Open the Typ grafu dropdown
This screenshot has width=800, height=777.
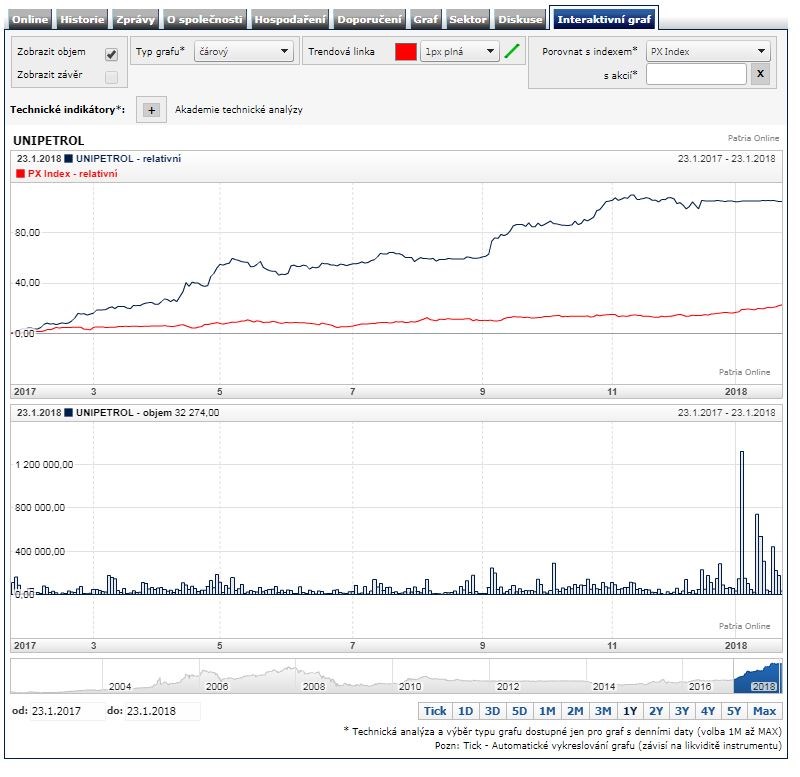click(243, 51)
